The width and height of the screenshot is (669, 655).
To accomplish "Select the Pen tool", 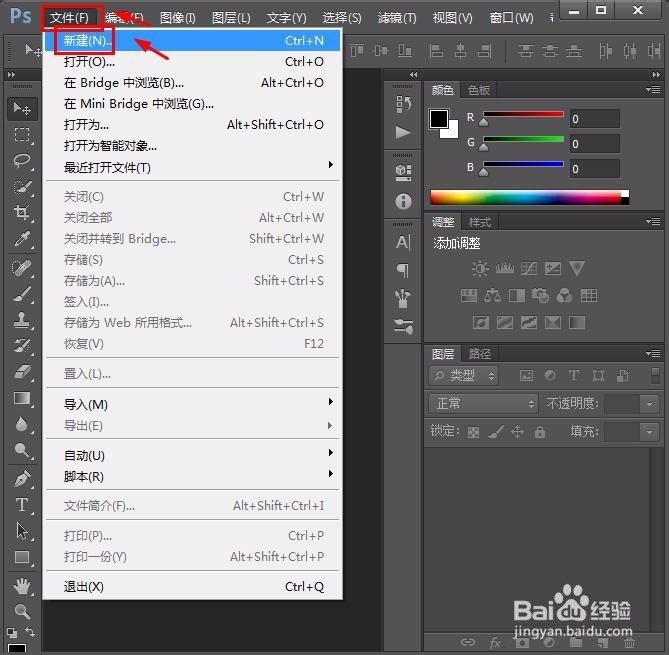I will [x=22, y=479].
